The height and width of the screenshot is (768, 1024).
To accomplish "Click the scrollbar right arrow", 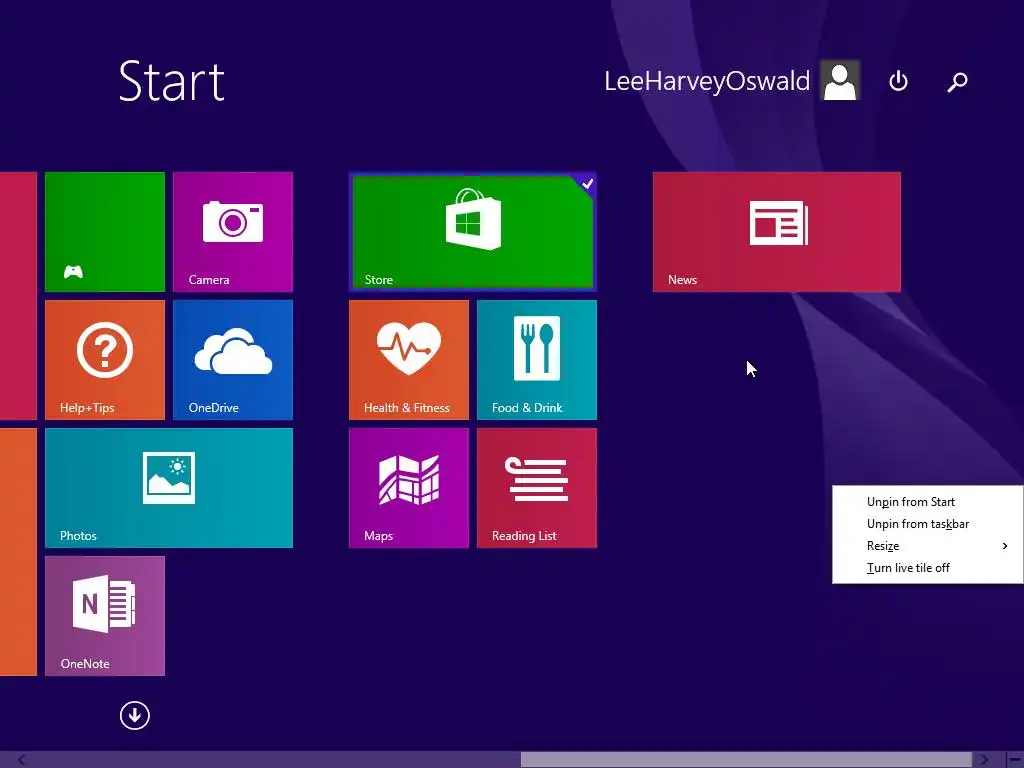I will [984, 760].
